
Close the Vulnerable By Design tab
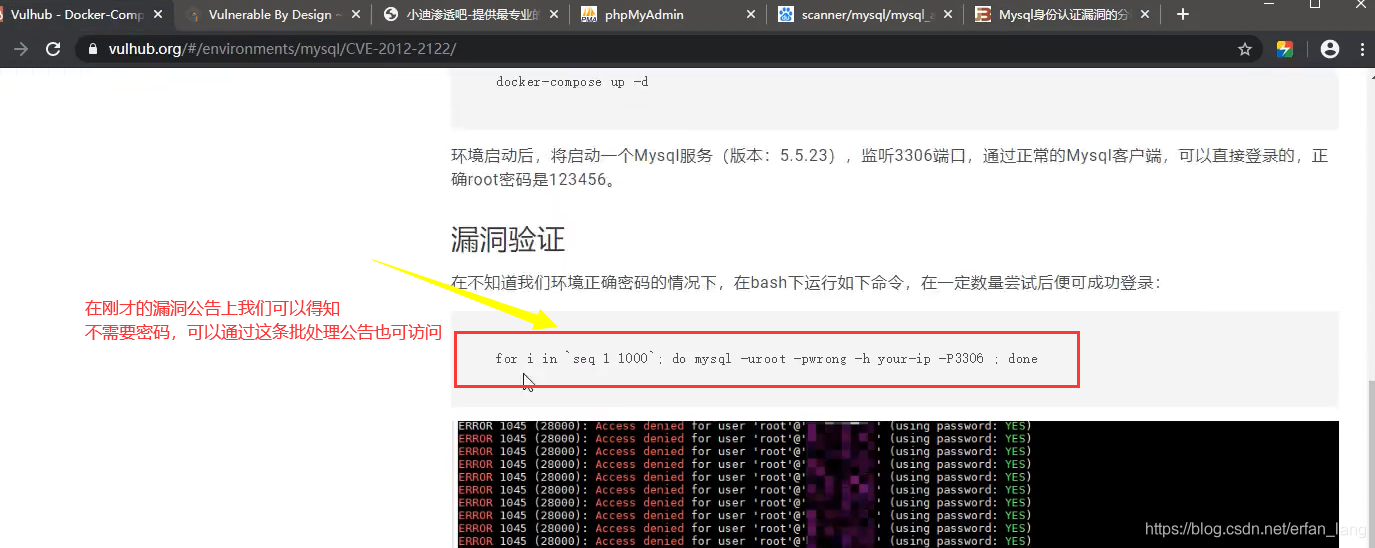point(355,15)
